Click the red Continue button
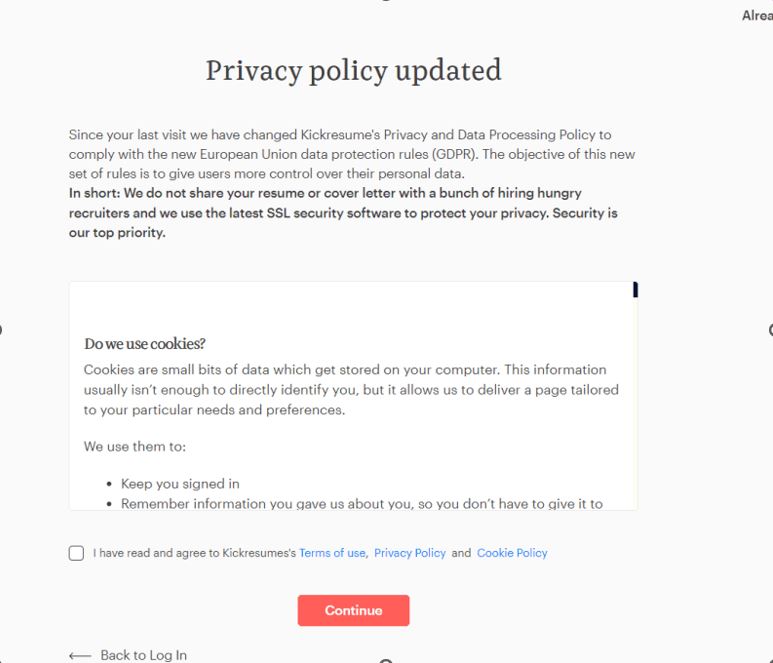The width and height of the screenshot is (773, 663). click(x=353, y=610)
